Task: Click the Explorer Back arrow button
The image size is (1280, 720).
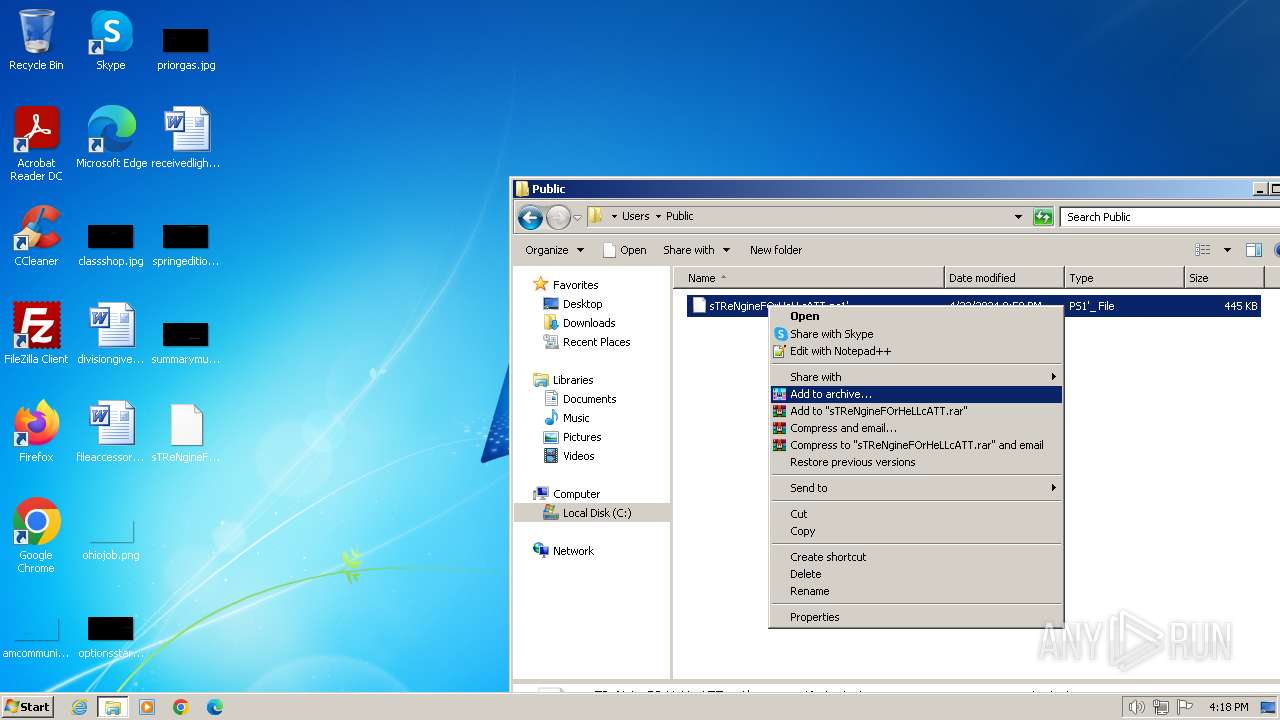Action: (530, 217)
